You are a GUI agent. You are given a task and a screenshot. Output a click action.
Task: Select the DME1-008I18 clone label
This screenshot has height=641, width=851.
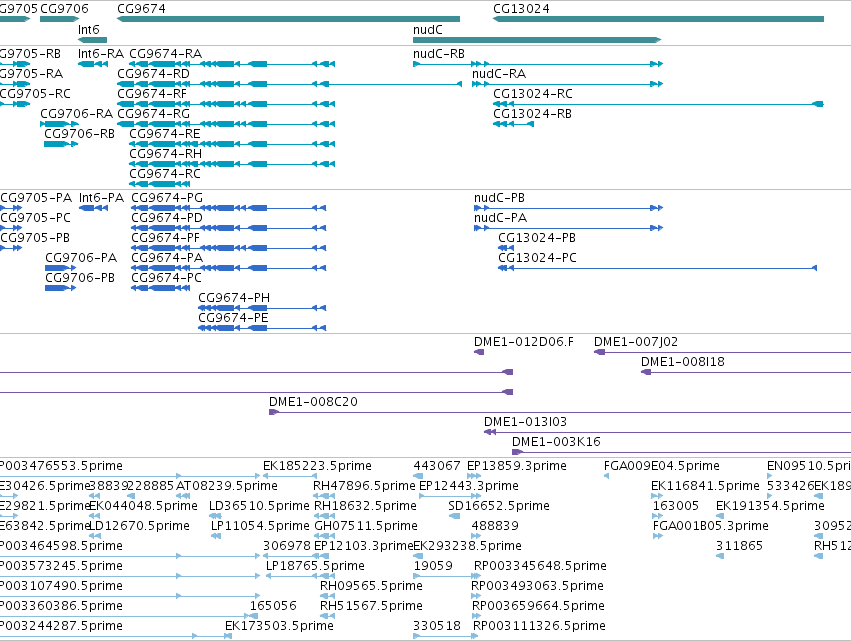click(x=683, y=362)
